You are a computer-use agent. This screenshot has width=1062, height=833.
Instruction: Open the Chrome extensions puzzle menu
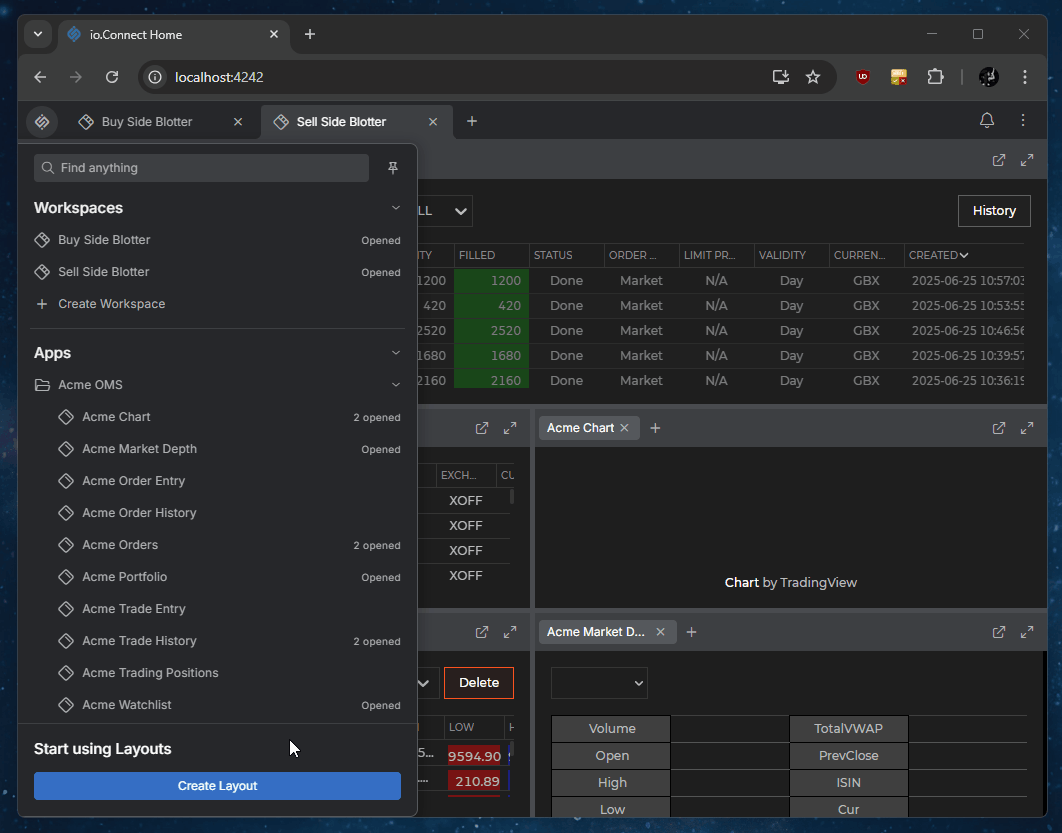click(935, 77)
